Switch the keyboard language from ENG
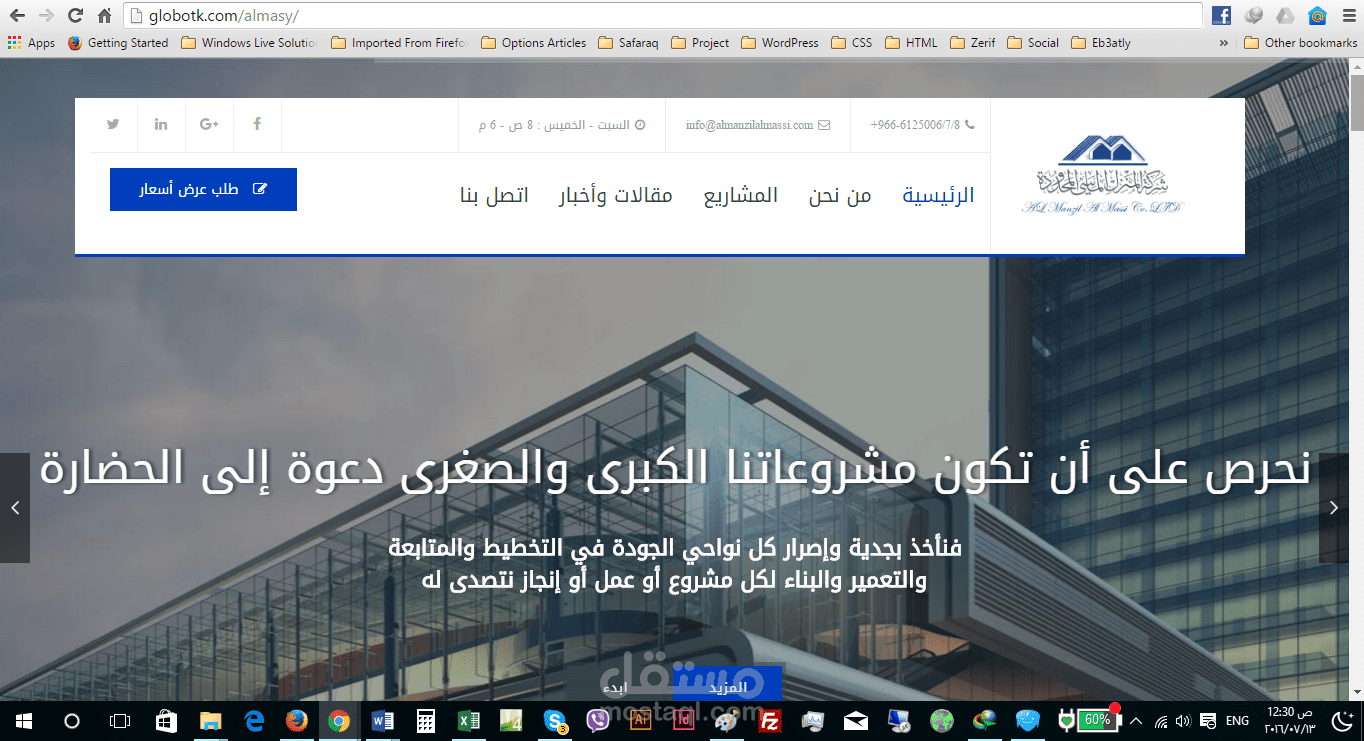This screenshot has width=1364, height=741. click(1236, 720)
